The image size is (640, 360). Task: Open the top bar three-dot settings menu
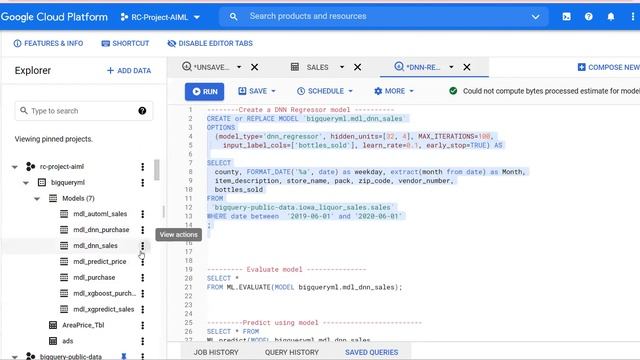[633, 17]
